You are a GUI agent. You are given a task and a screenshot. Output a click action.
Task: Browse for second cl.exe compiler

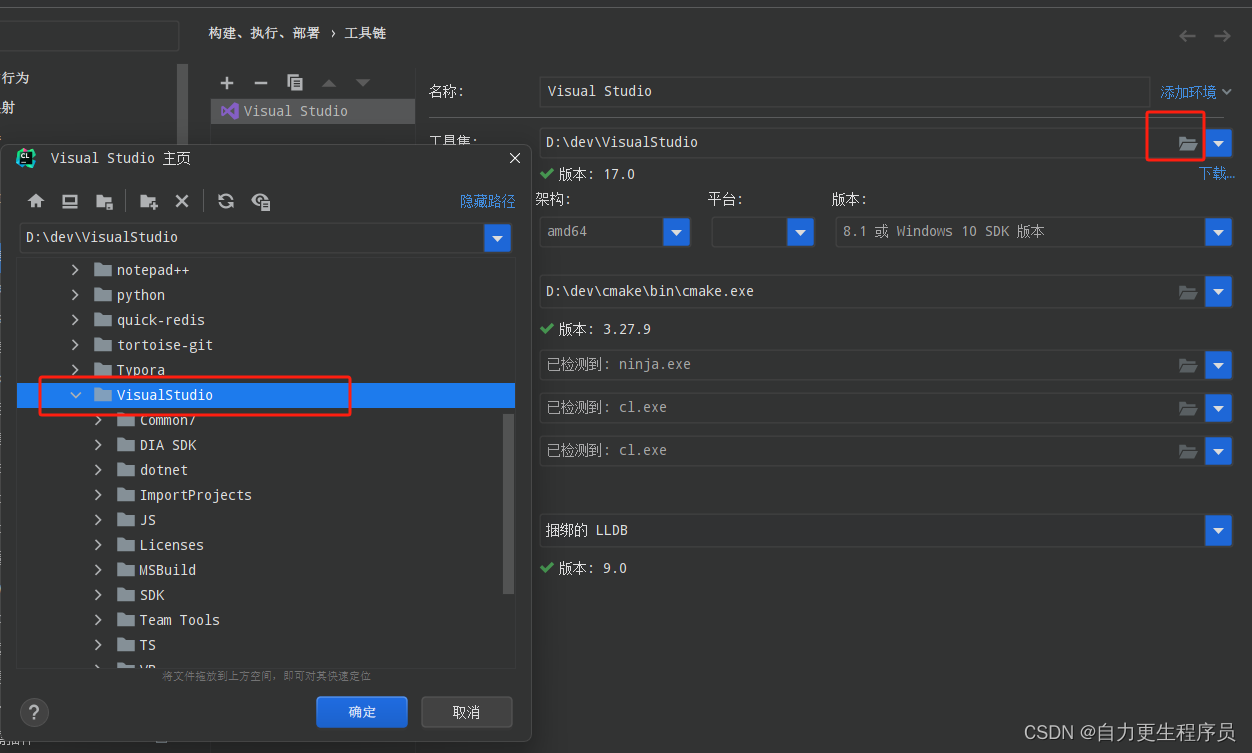[x=1187, y=451]
